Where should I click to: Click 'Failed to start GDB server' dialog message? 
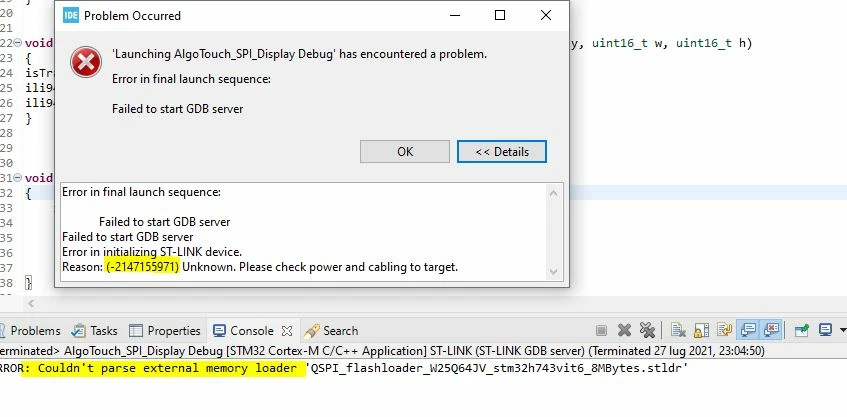click(x=177, y=109)
